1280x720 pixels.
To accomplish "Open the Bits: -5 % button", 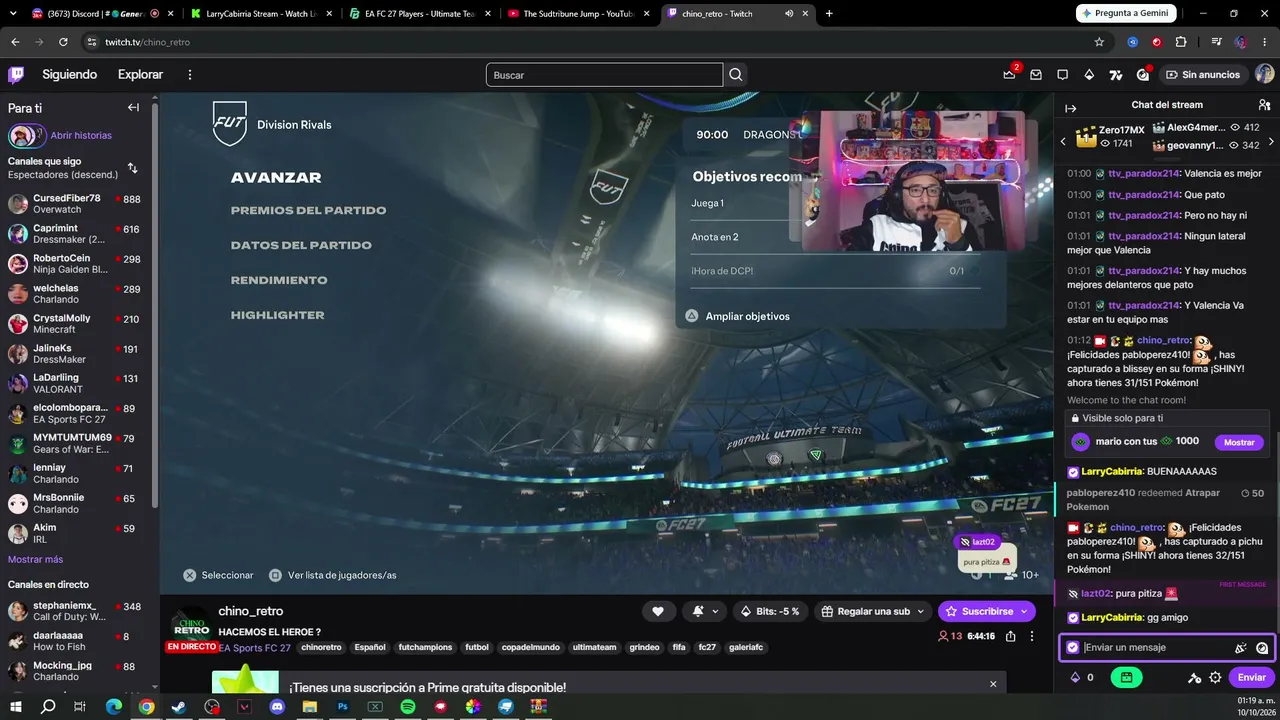I will click(x=770, y=611).
